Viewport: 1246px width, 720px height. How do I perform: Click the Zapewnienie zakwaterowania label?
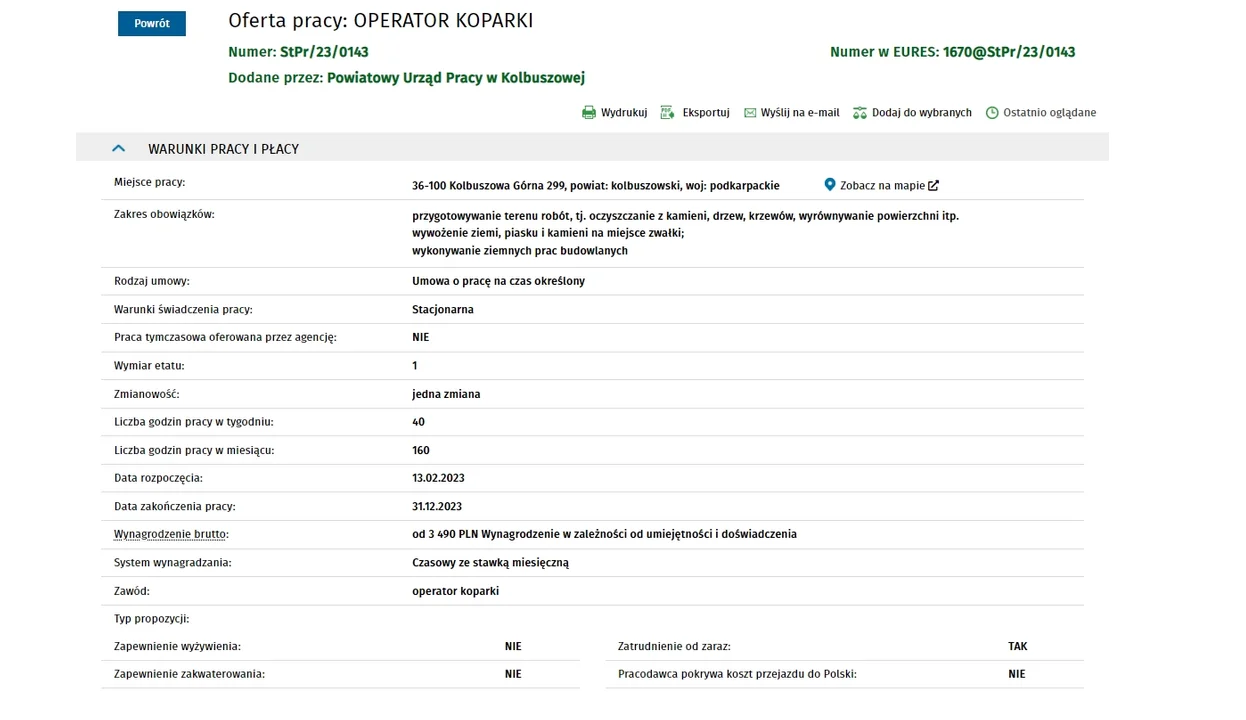click(x=189, y=674)
